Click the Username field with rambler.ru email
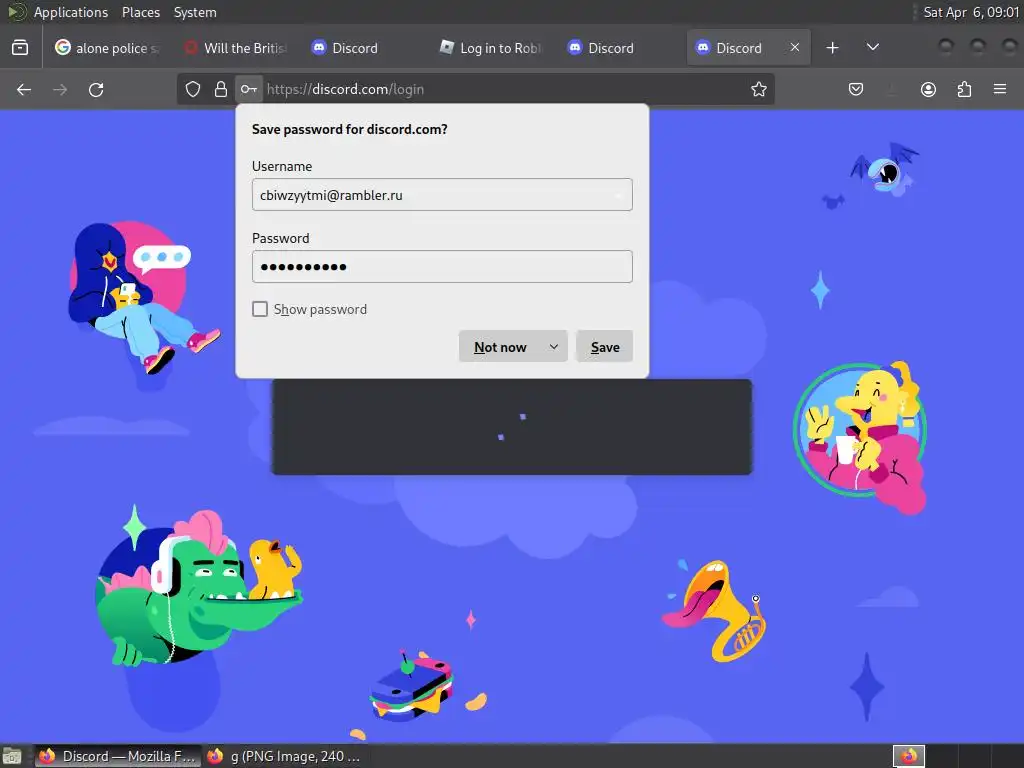Screen dimensions: 1024x768 [442, 195]
